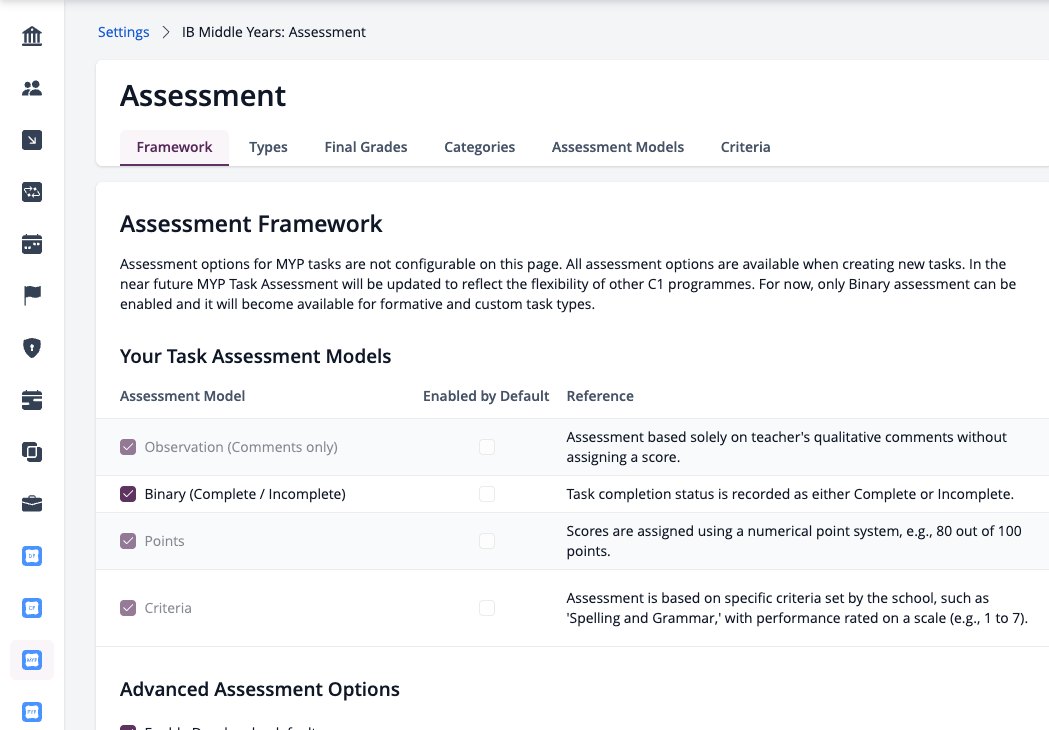
Task: Check Enabled by Default for Criteria row
Action: click(x=487, y=608)
